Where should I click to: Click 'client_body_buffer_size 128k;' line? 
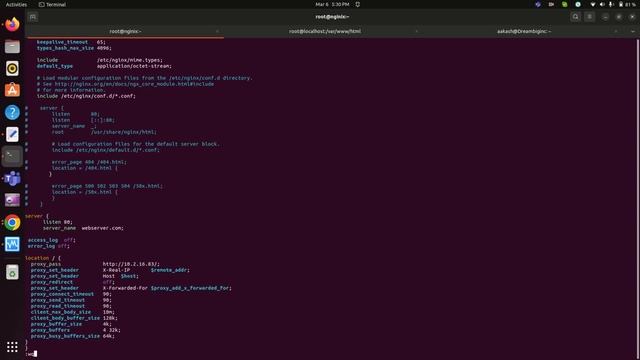74,318
